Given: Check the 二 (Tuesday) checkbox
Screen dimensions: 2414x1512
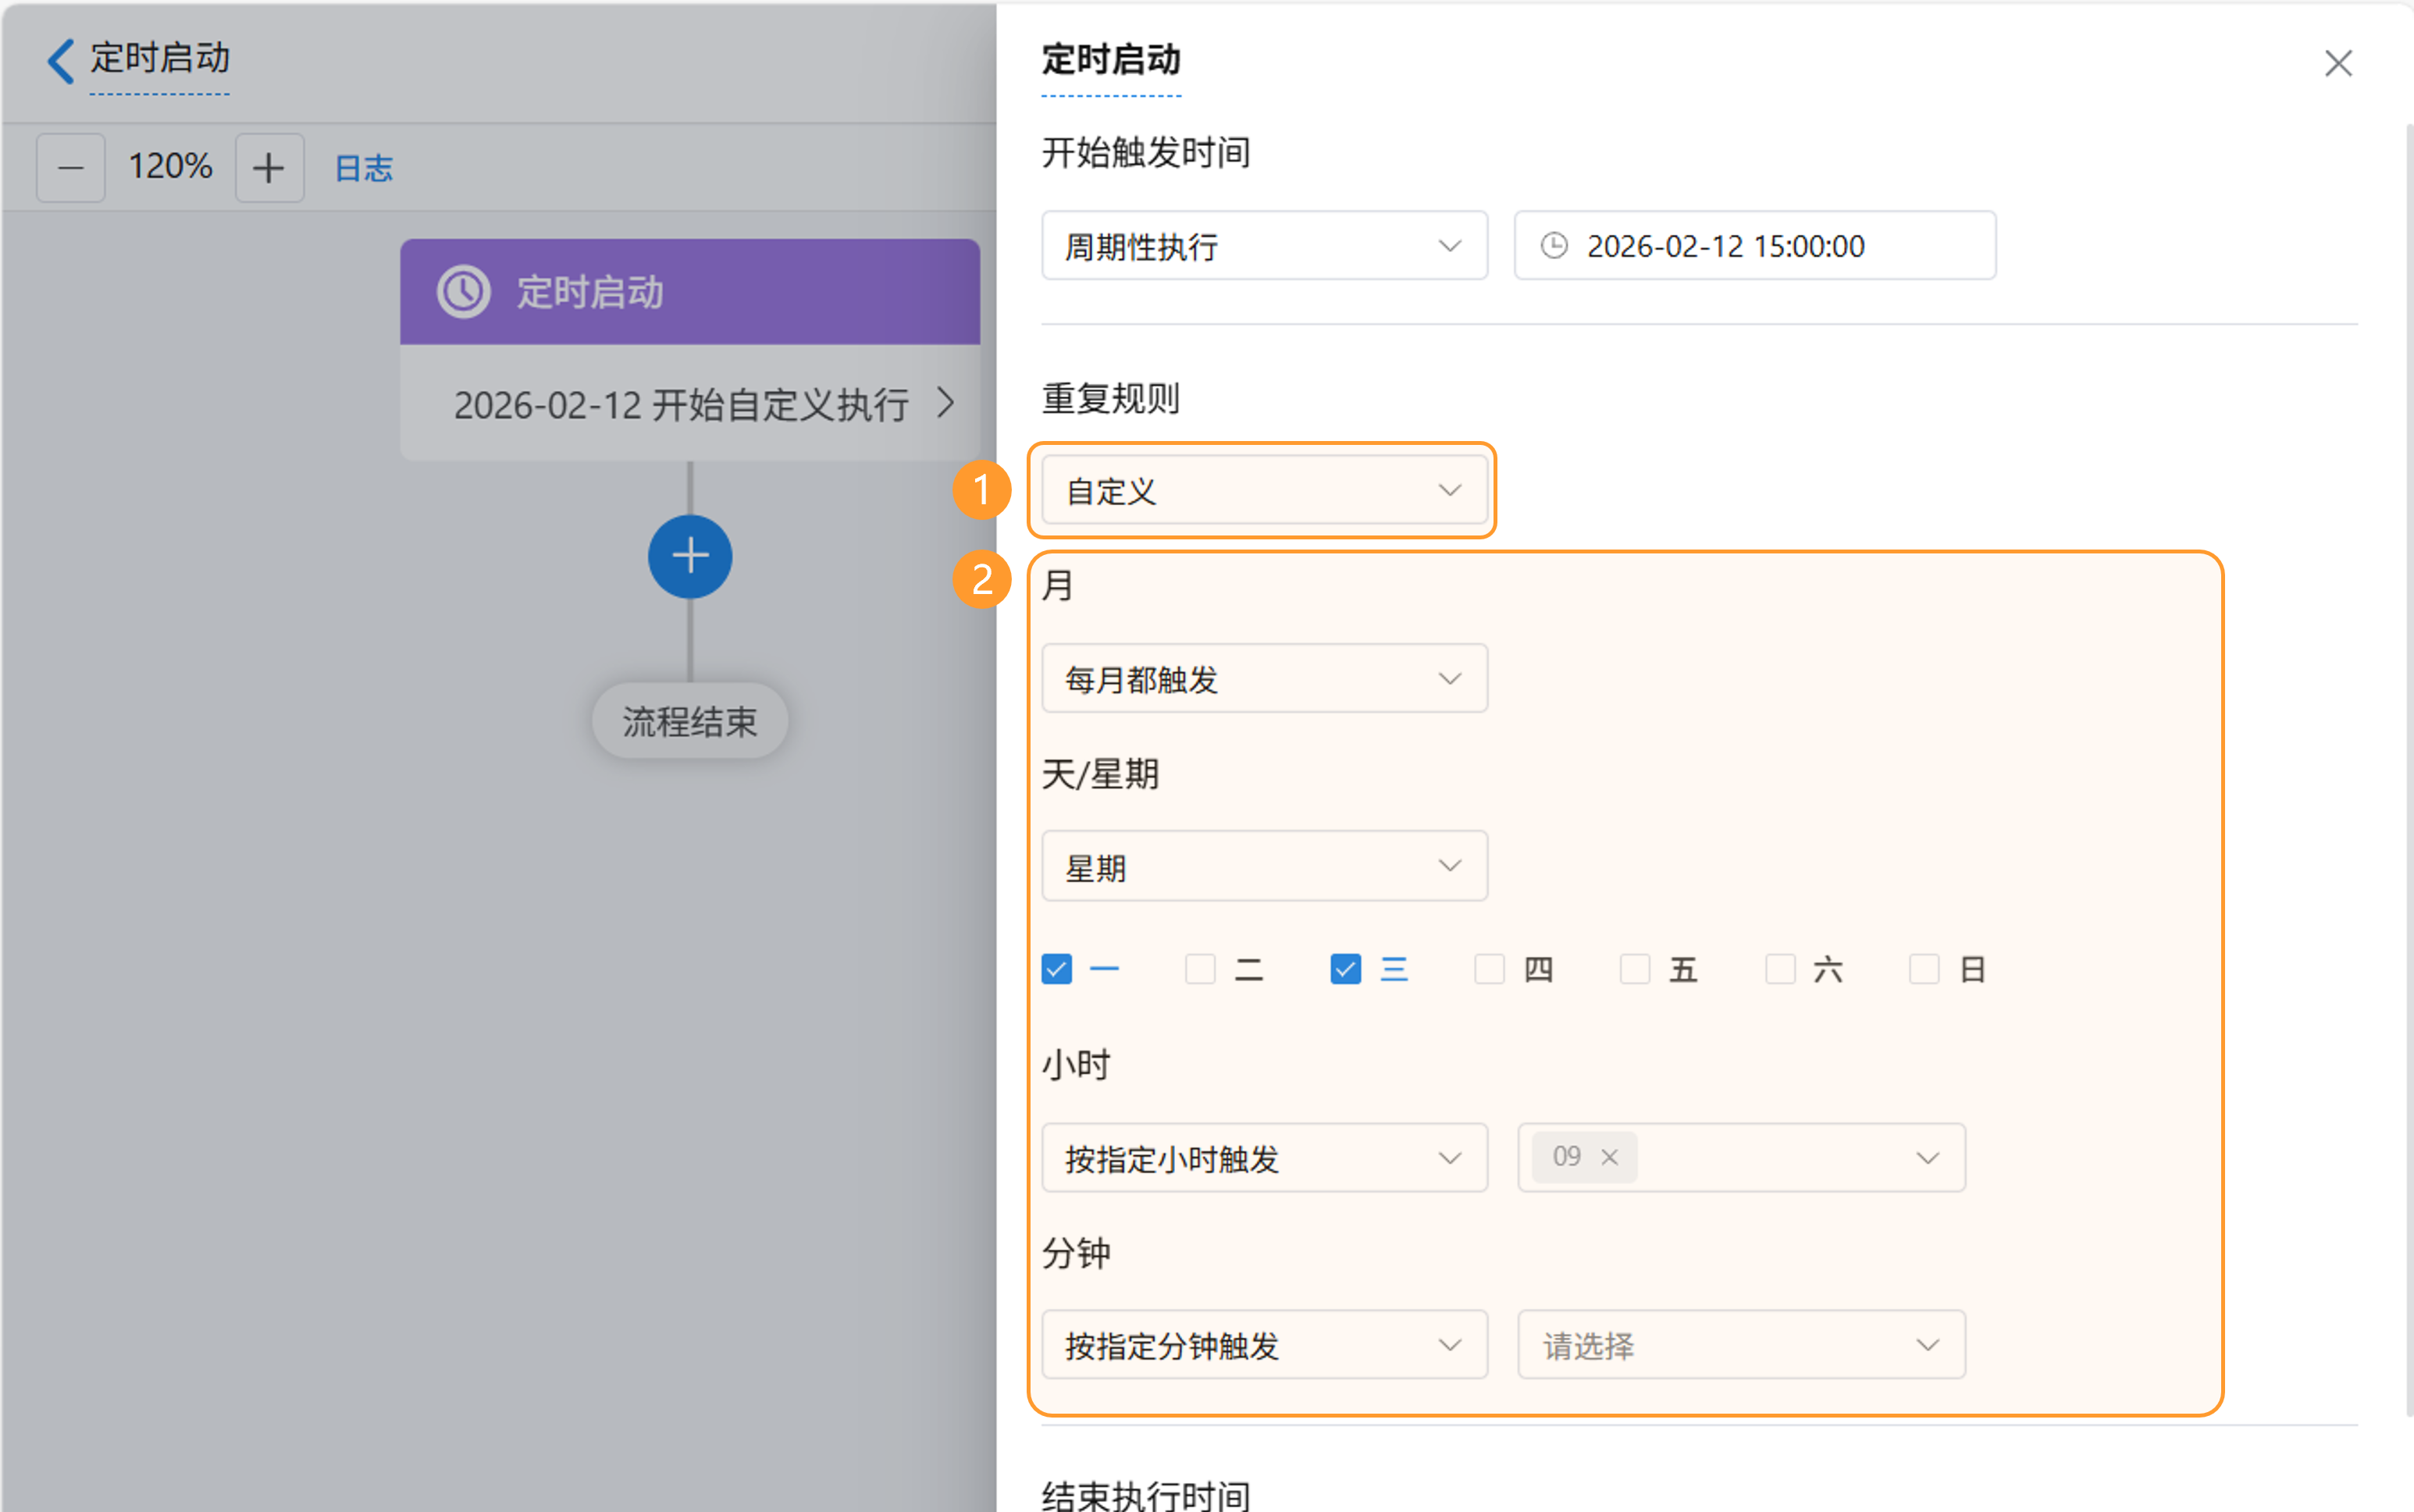Looking at the screenshot, I should point(1200,969).
